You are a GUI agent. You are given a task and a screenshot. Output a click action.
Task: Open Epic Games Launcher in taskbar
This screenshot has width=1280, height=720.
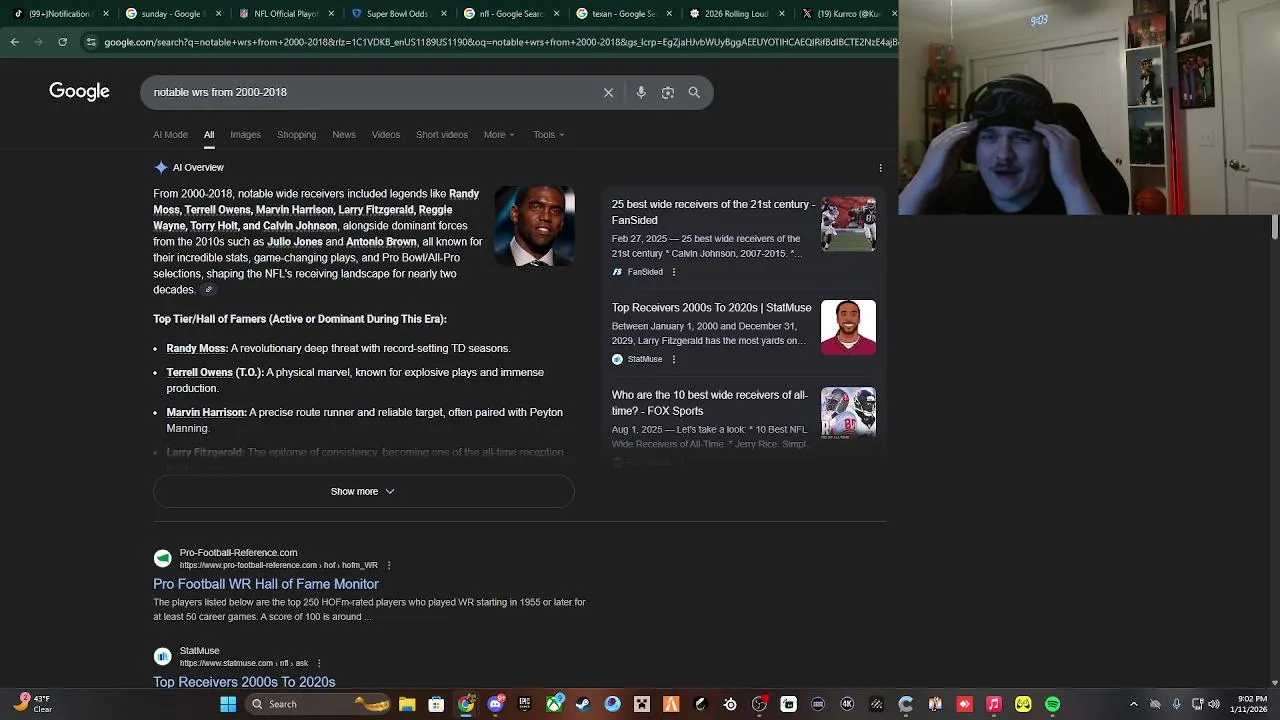coord(524,704)
